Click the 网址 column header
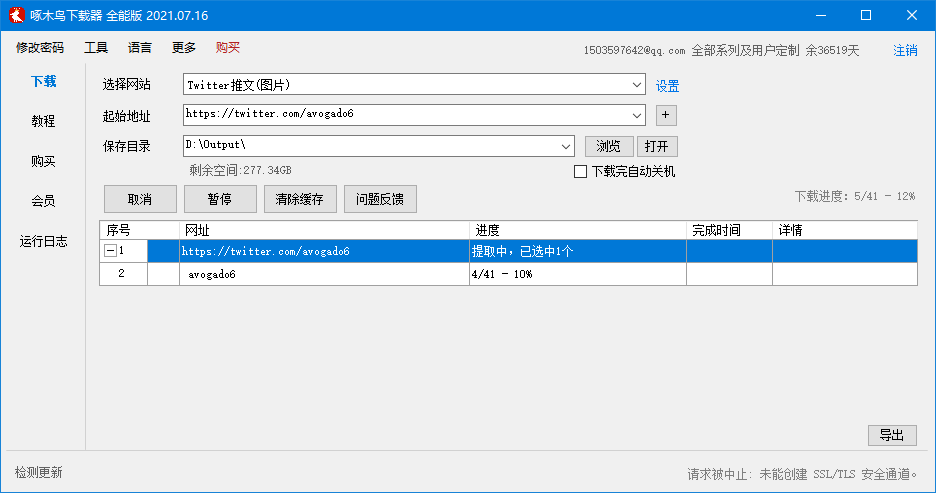 pos(324,230)
